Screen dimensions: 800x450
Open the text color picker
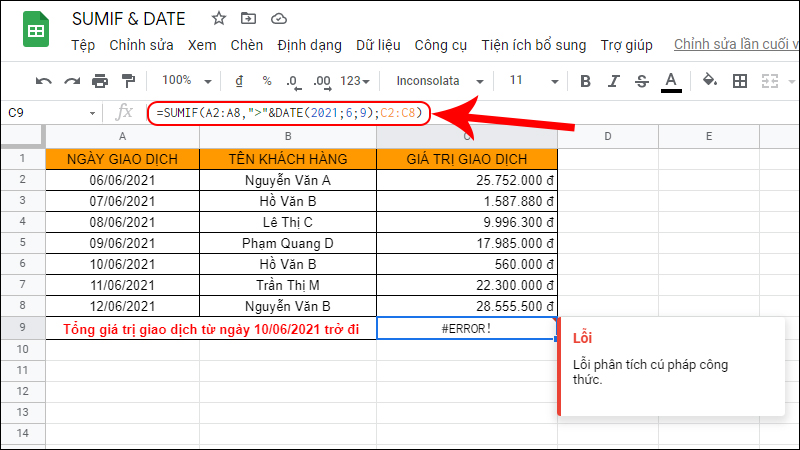[671, 81]
